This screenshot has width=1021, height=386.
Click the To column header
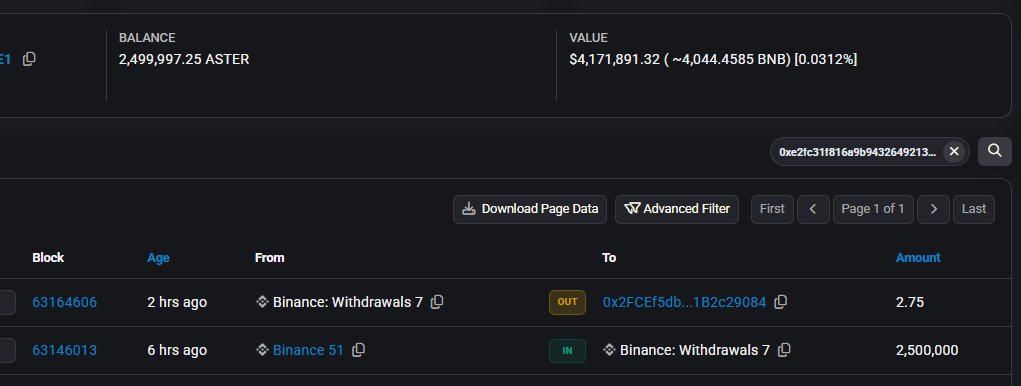(609, 258)
